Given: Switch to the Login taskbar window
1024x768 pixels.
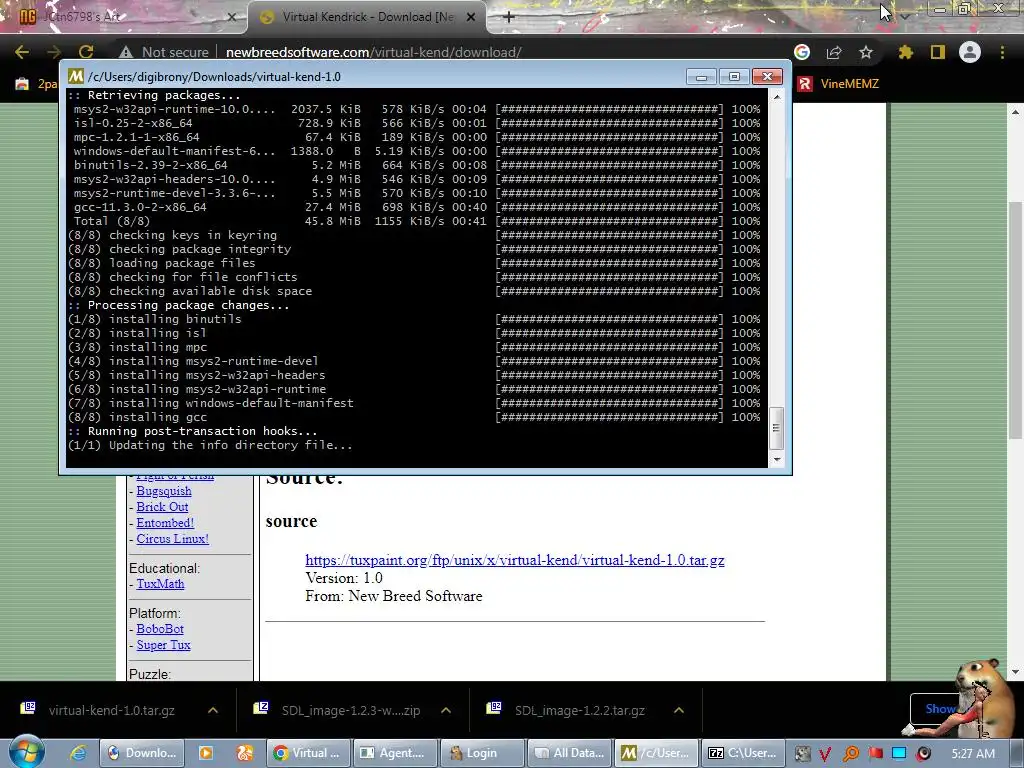Looking at the screenshot, I should [482, 753].
